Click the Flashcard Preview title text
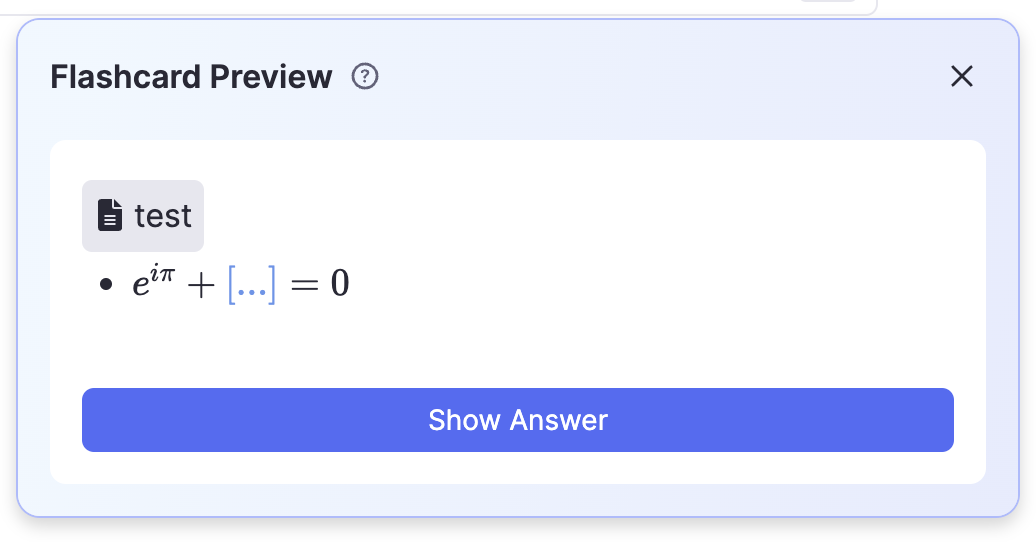 [x=191, y=76]
